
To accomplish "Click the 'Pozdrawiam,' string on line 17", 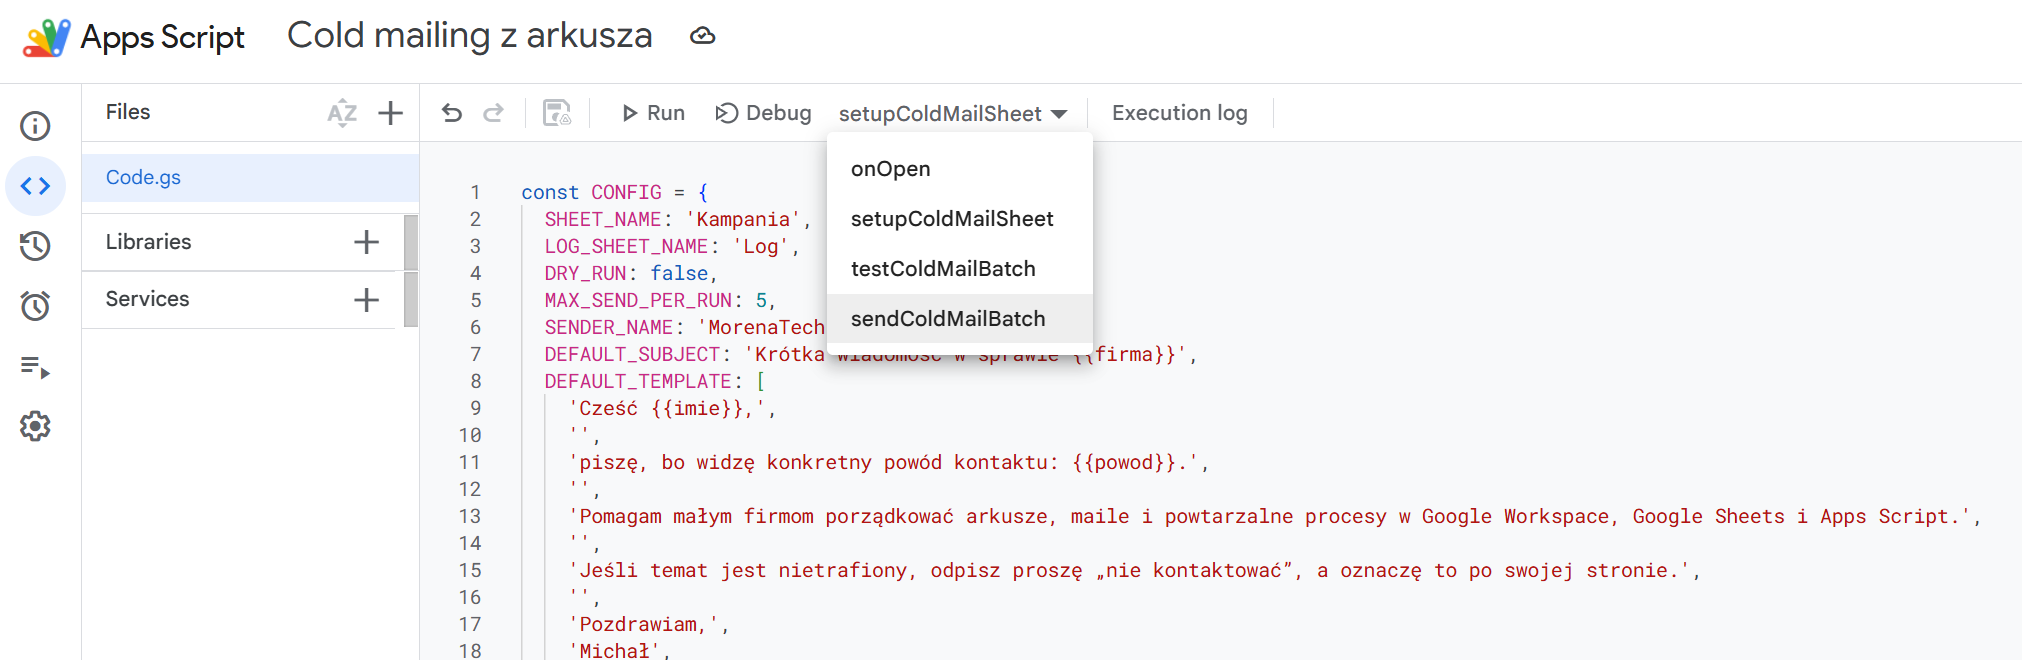I will 643,624.
